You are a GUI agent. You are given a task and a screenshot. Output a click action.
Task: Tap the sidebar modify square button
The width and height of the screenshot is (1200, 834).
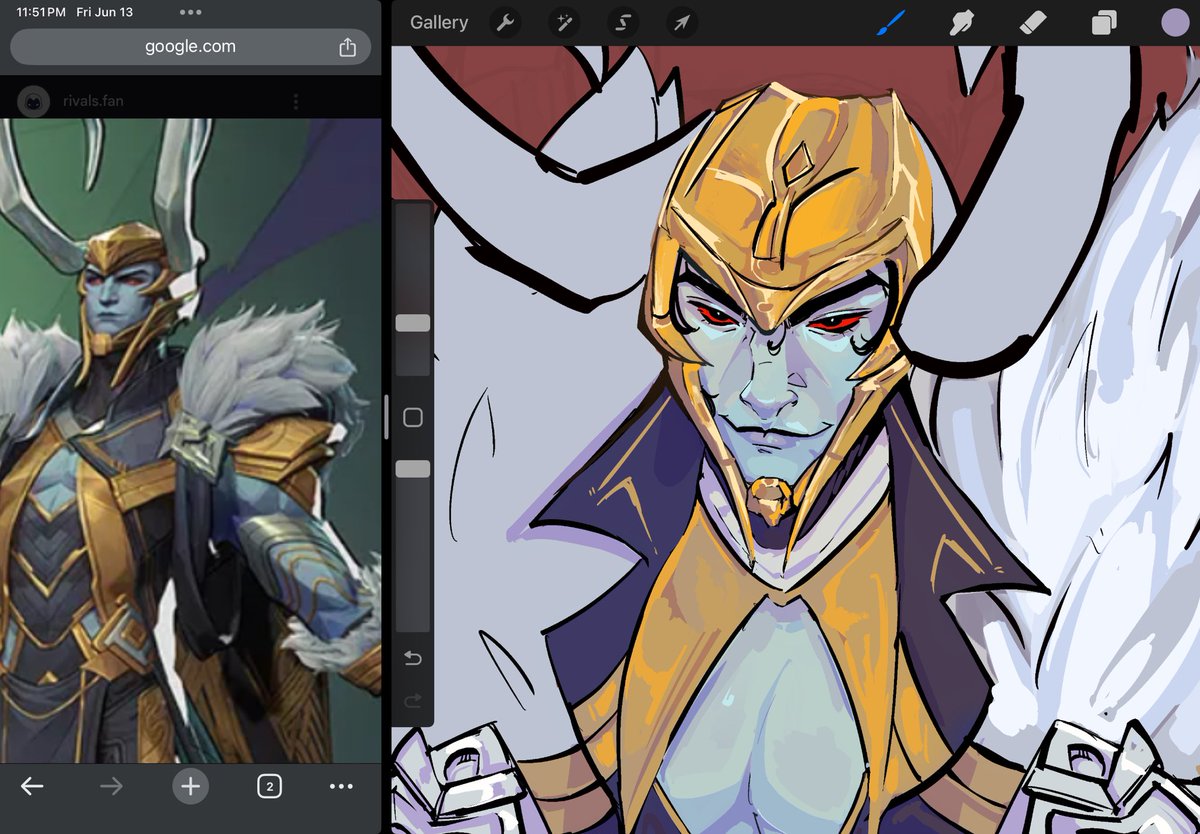(413, 418)
